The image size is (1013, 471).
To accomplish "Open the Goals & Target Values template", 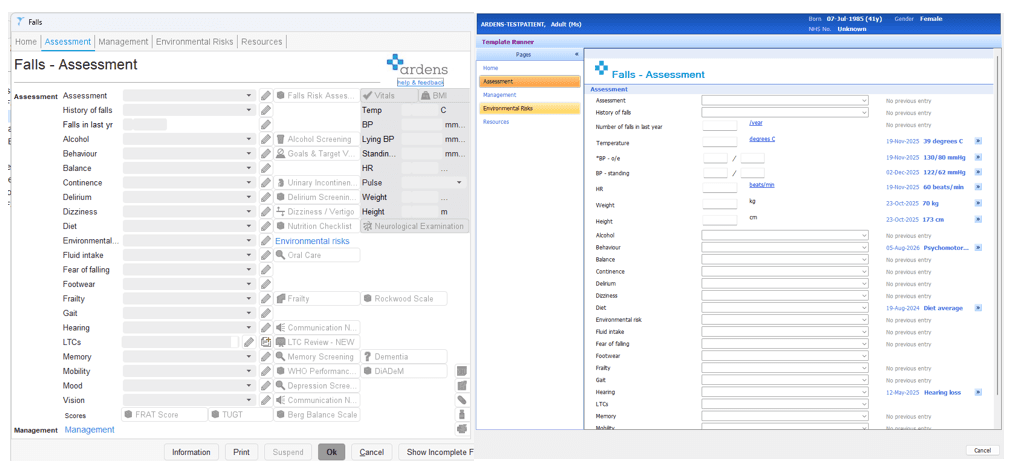I will point(317,154).
